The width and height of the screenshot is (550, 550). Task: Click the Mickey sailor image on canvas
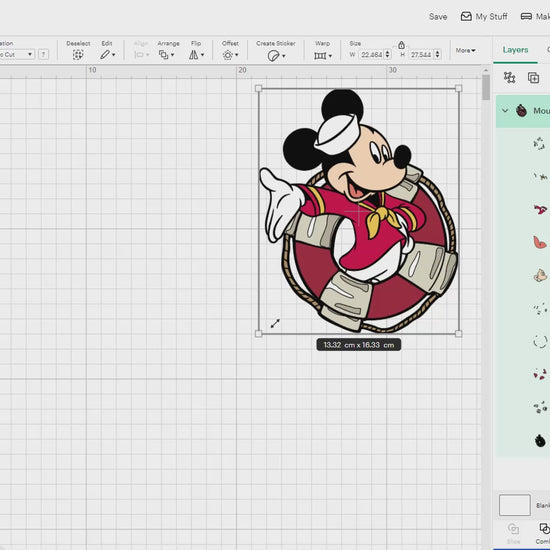click(x=358, y=211)
